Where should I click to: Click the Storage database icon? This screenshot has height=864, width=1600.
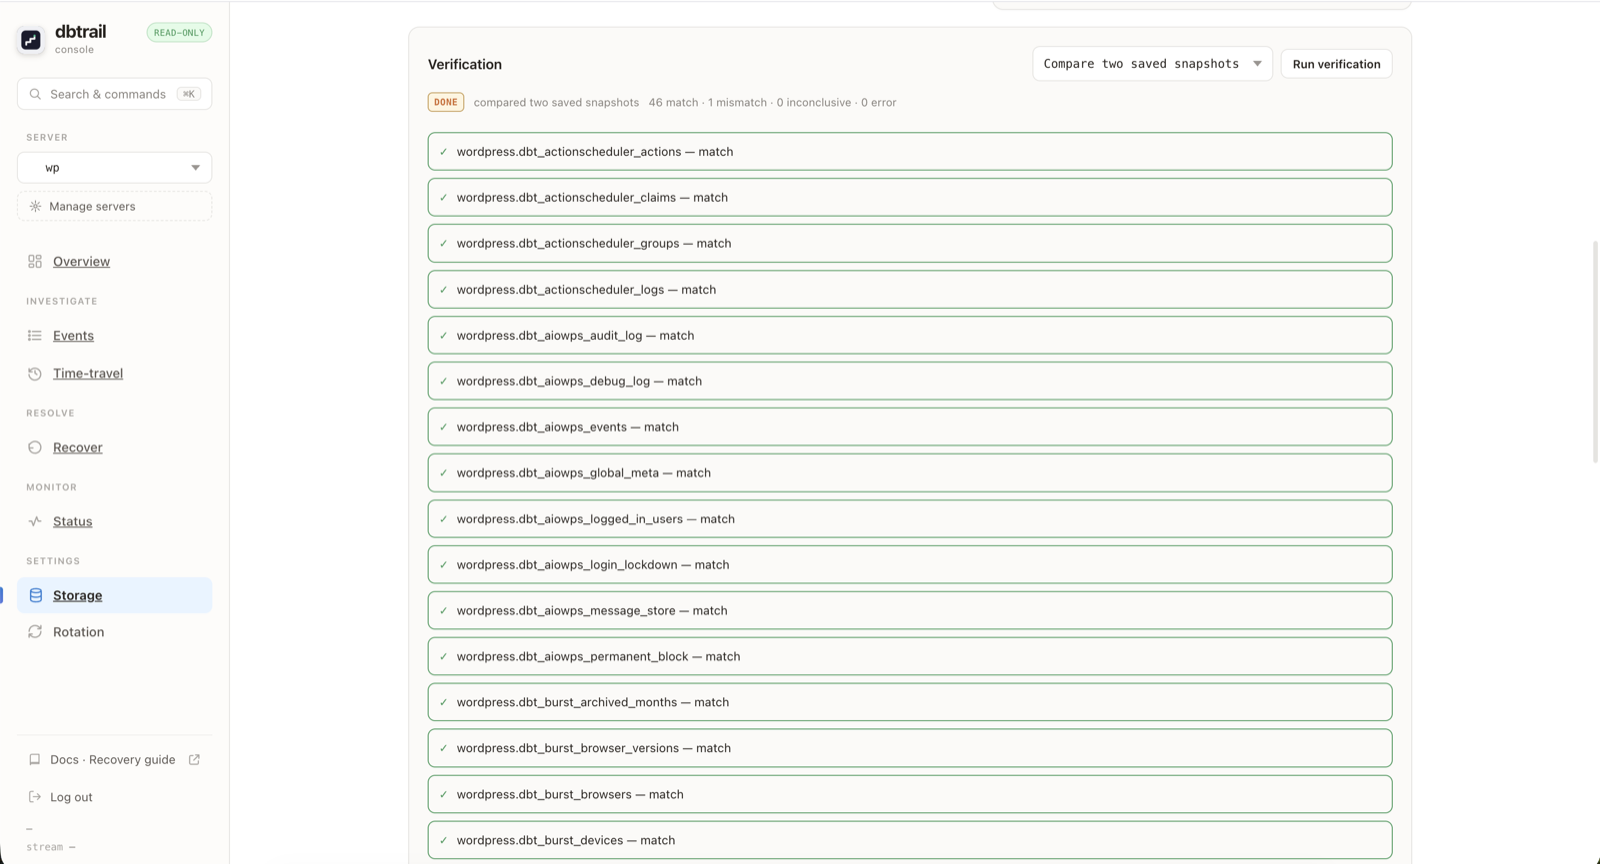pos(36,596)
